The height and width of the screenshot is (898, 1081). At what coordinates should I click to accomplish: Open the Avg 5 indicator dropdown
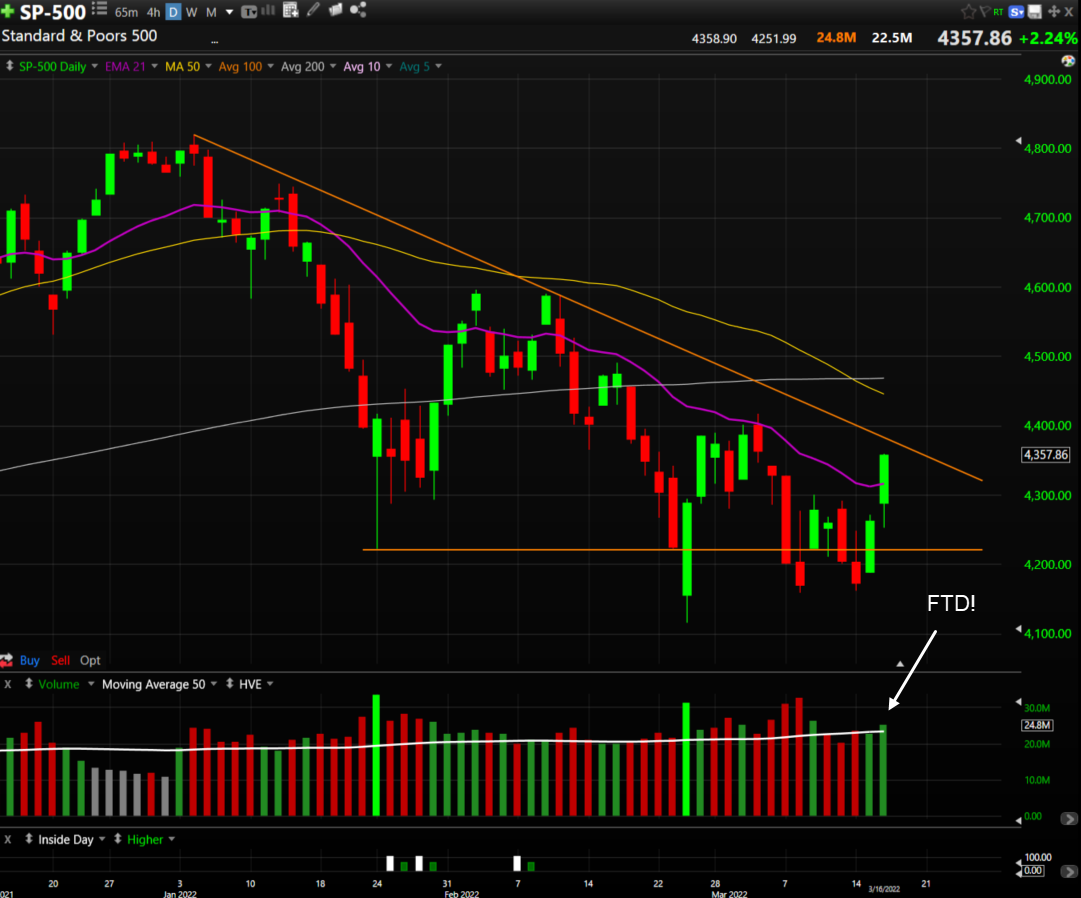(438, 66)
